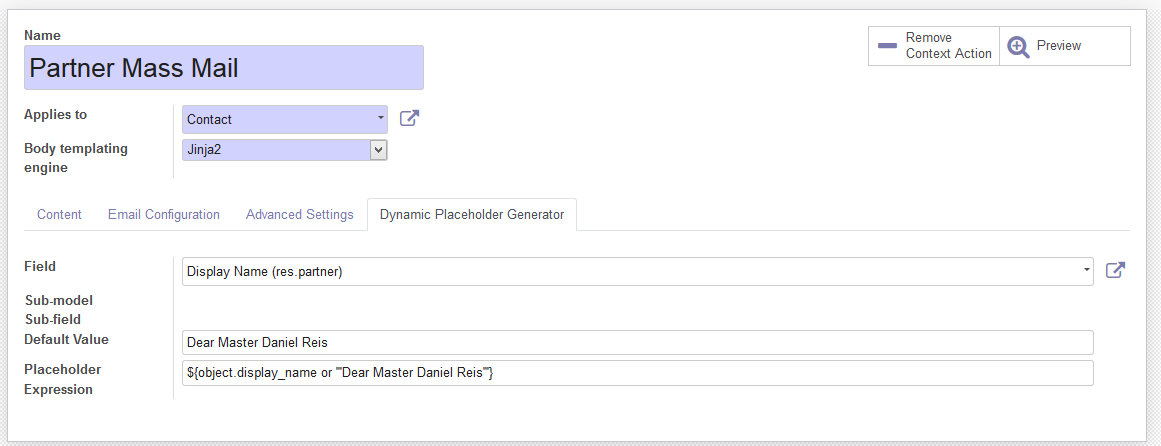The width and height of the screenshot is (1161, 446).
Task: Click the Sub-model label
Action: pyautogui.click(x=58, y=300)
